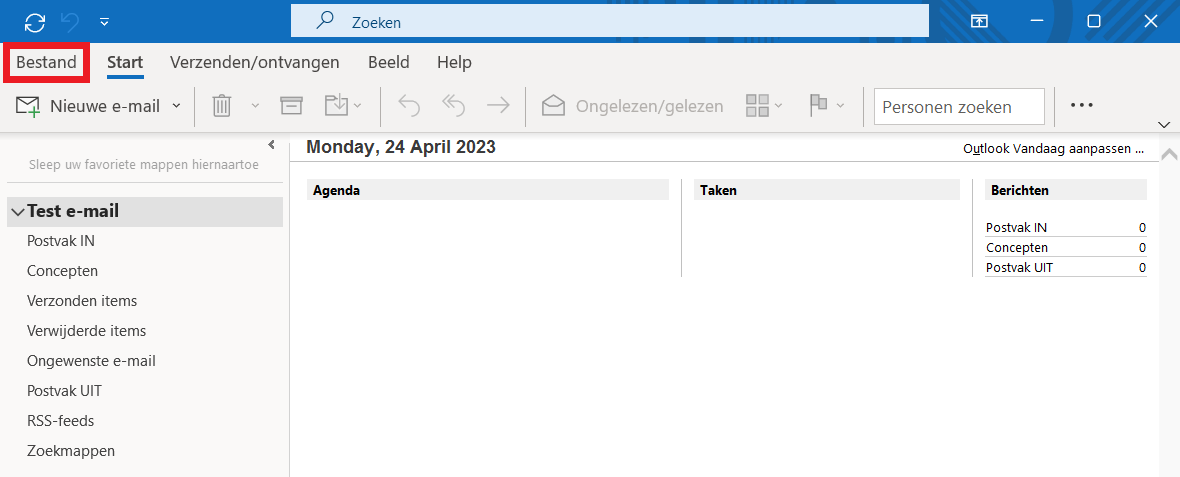Click the Reply All double-arrow icon
Image resolution: width=1180 pixels, height=477 pixels.
(x=453, y=106)
